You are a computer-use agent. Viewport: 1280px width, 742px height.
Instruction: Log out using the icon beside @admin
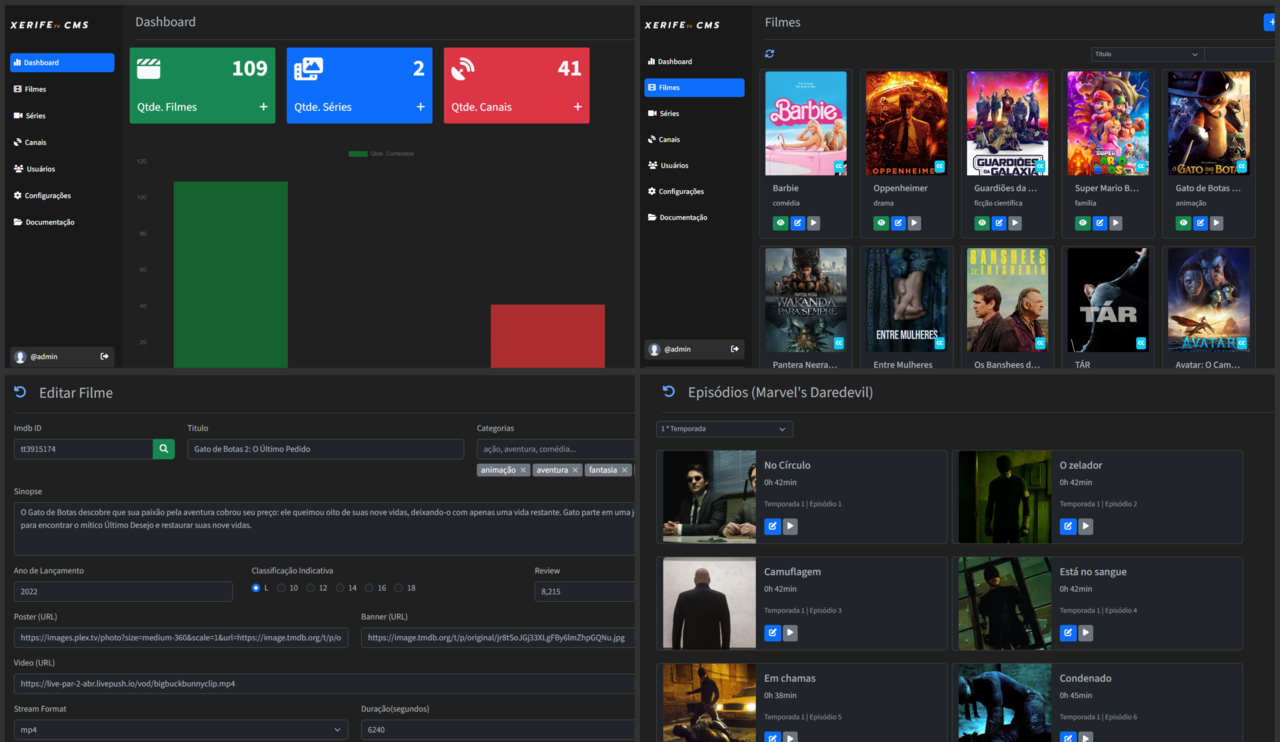tap(103, 356)
